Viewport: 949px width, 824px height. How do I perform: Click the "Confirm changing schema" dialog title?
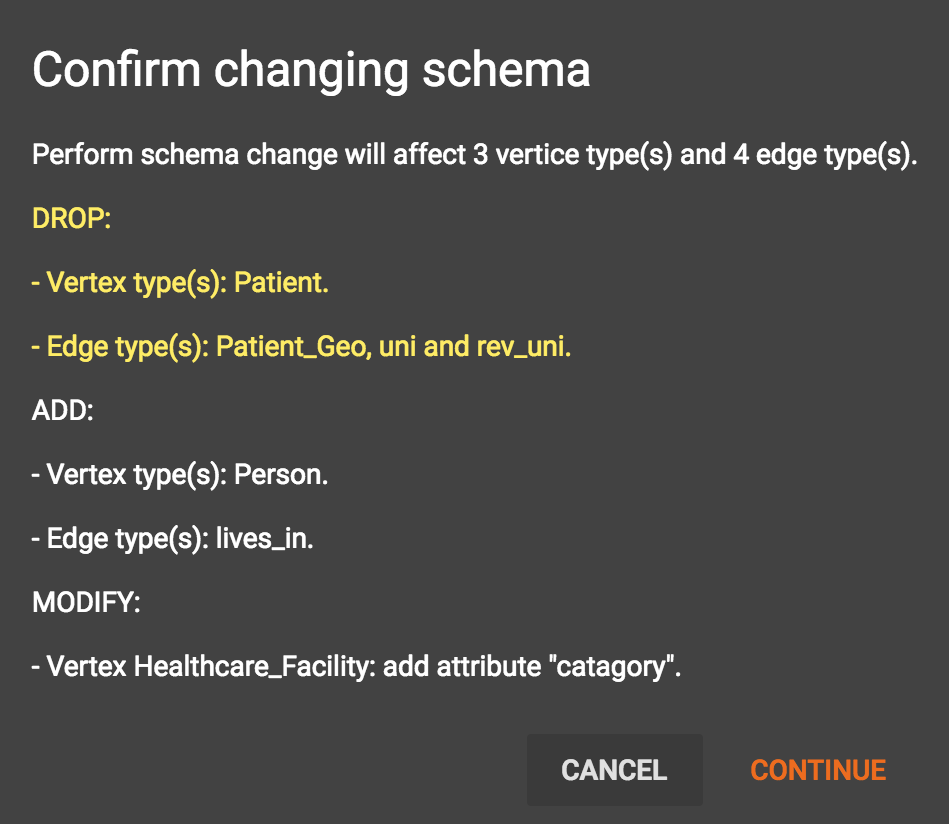(311, 71)
